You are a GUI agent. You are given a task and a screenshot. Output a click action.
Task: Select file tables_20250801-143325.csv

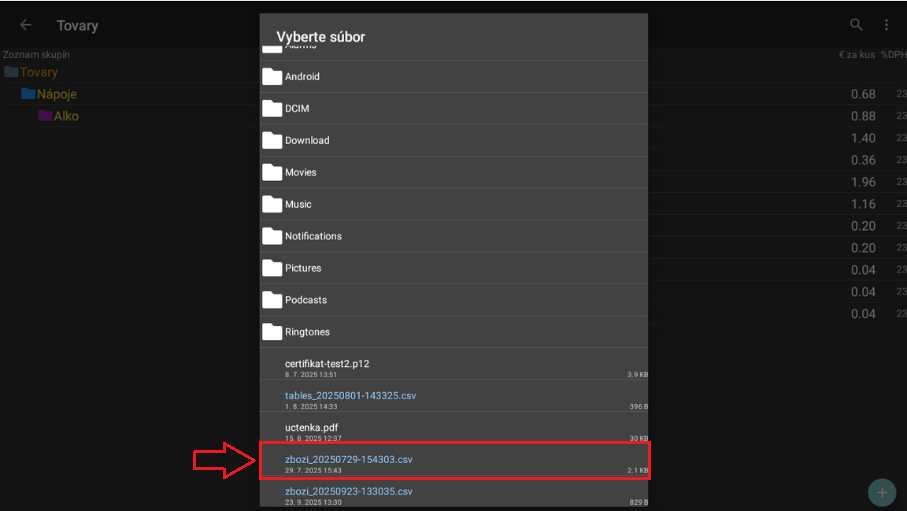[350, 397]
